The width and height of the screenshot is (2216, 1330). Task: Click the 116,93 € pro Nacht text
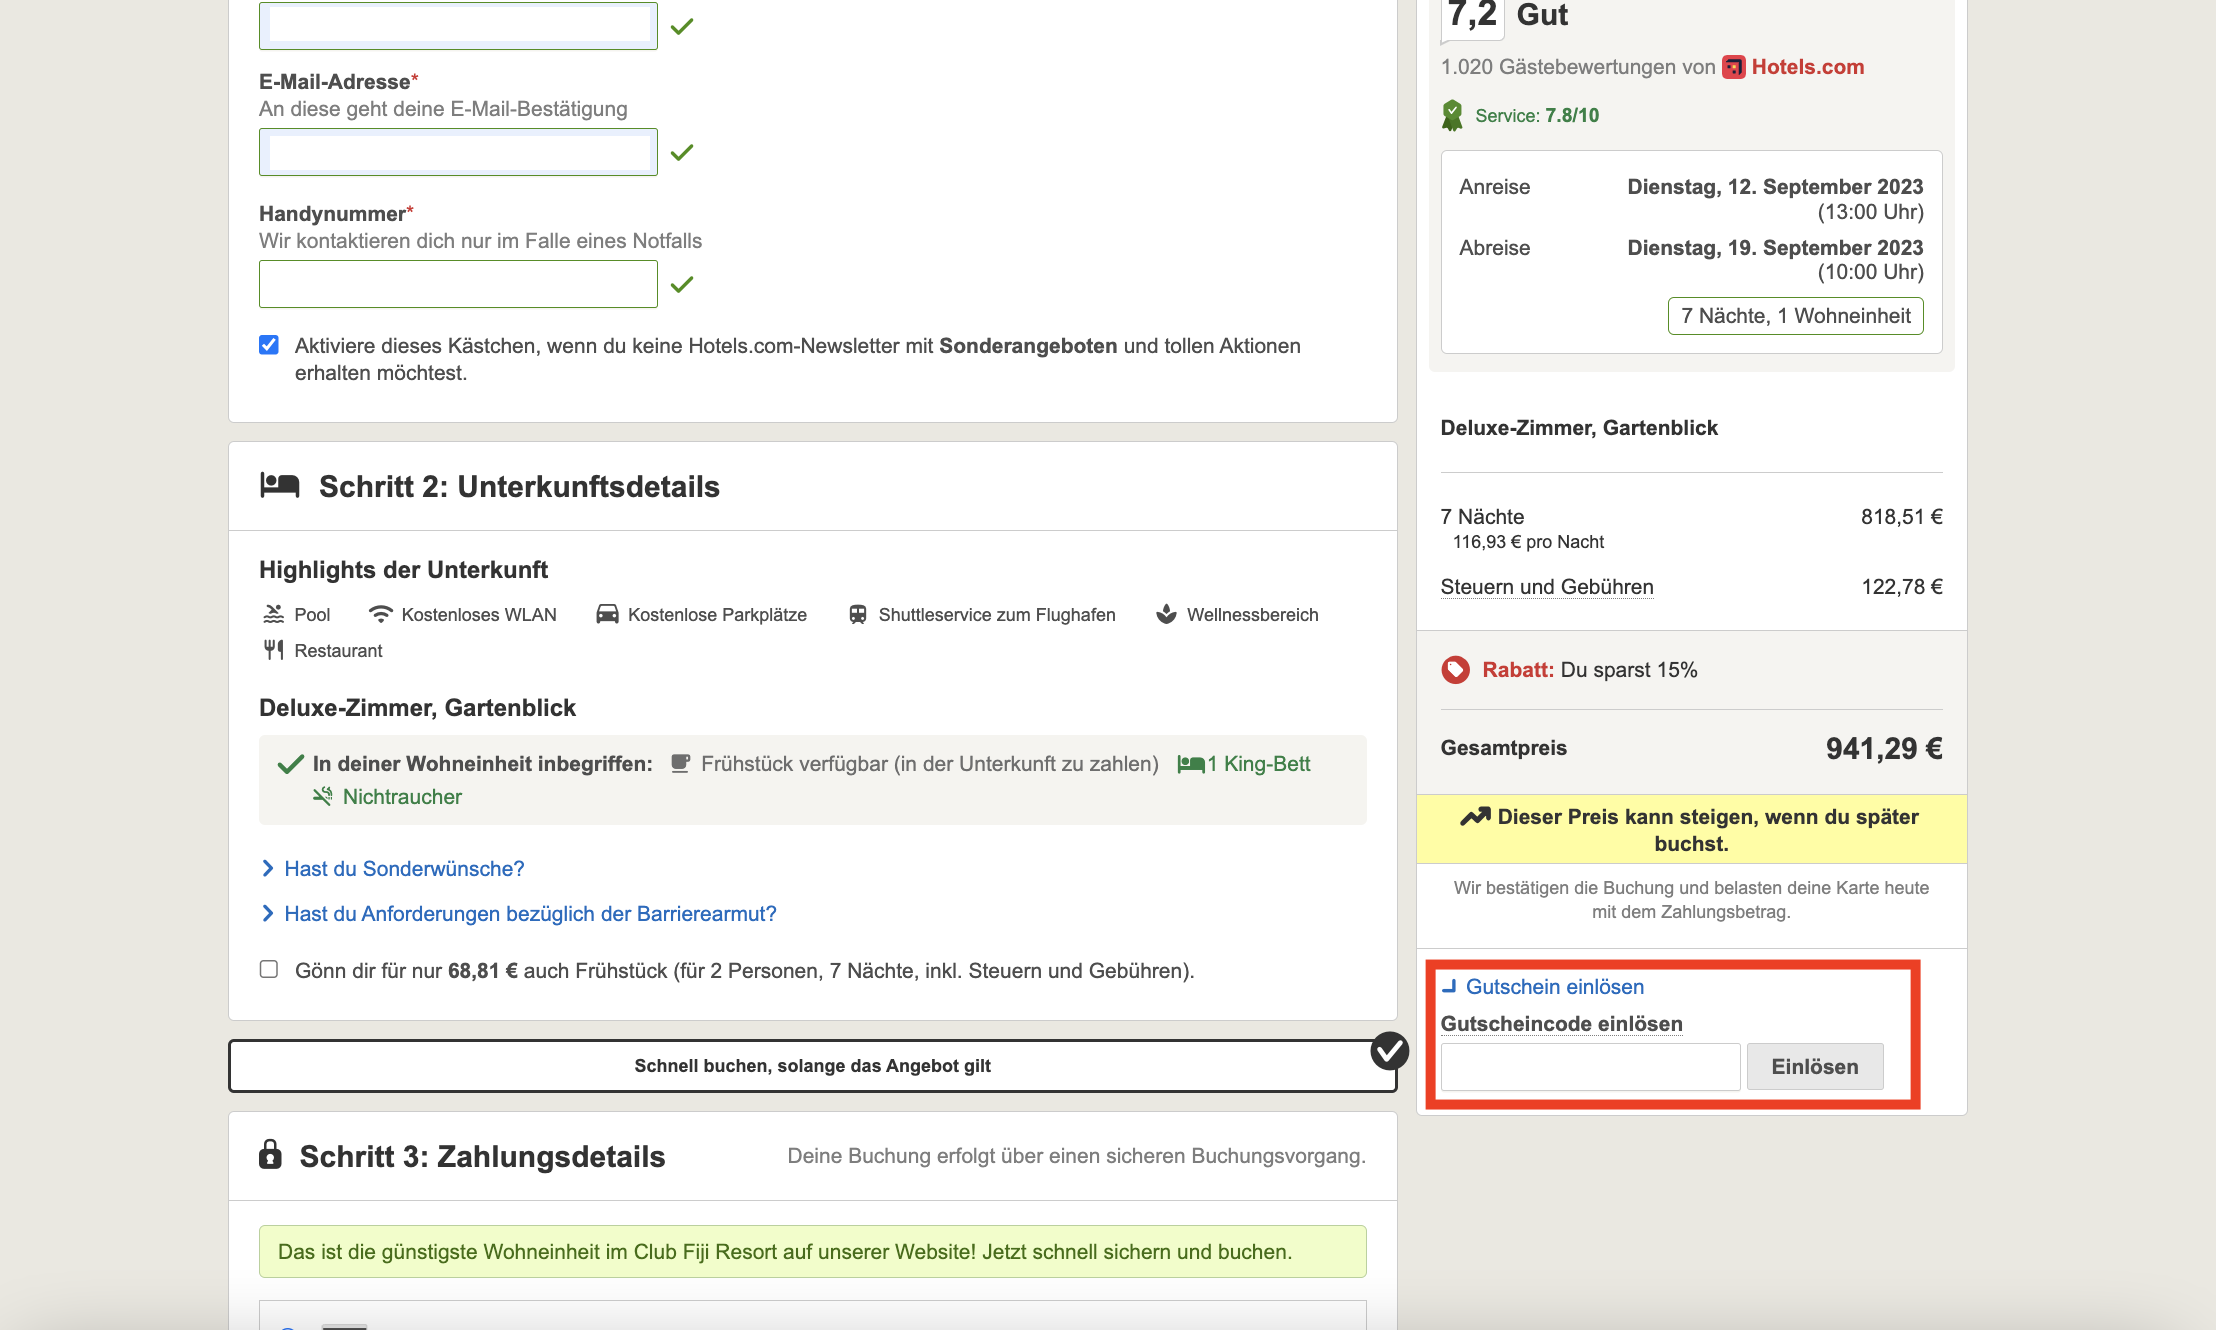tap(1528, 542)
